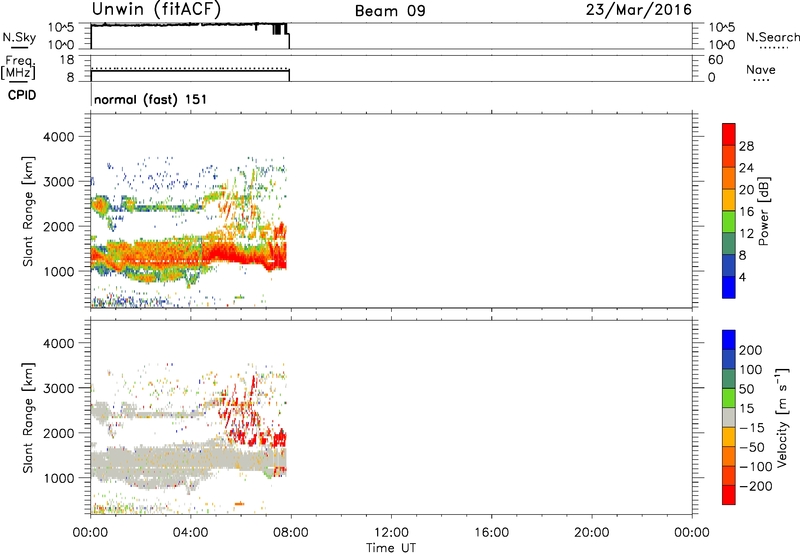Click the '60' Nave axis value

click(716, 60)
